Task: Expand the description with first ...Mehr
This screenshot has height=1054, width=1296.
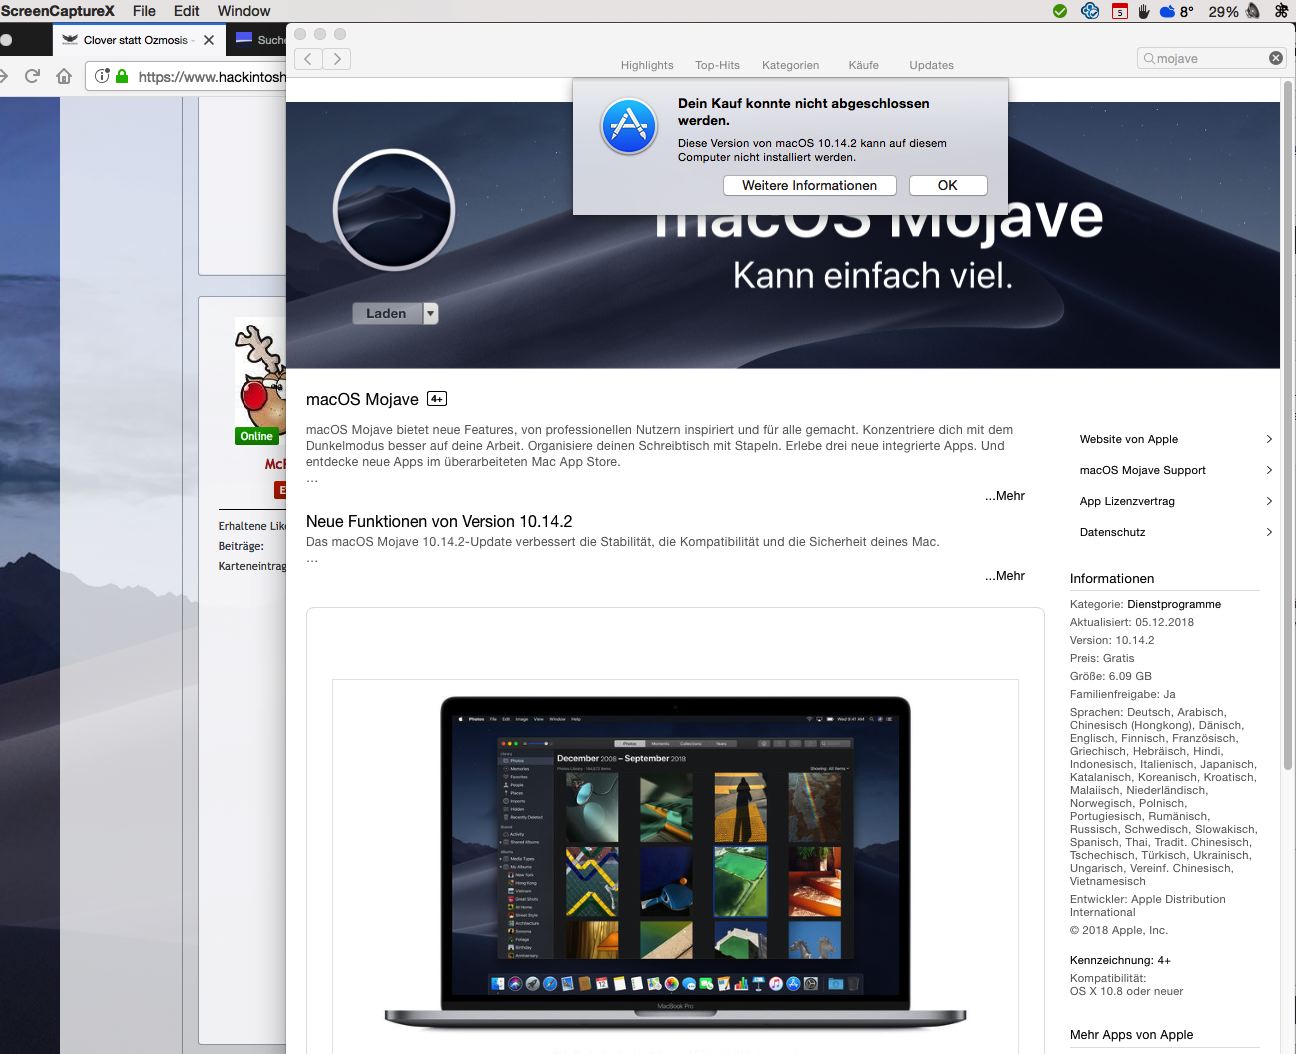Action: [1005, 496]
